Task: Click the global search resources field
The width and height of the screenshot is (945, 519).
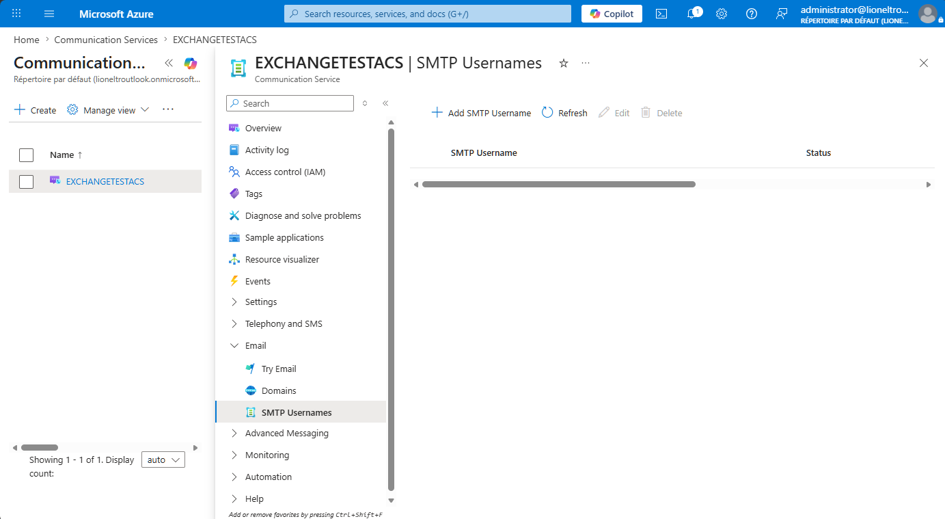Action: [427, 13]
